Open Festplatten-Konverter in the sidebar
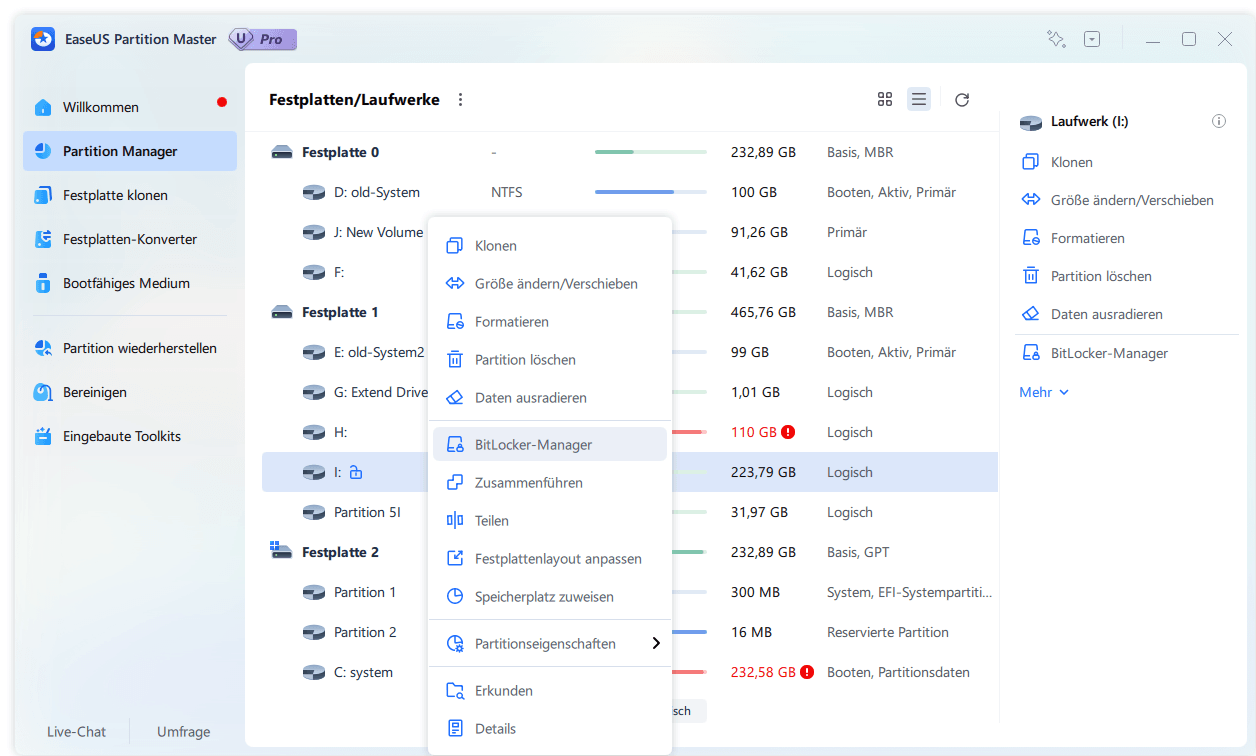The height and width of the screenshot is (756, 1256). click(130, 239)
